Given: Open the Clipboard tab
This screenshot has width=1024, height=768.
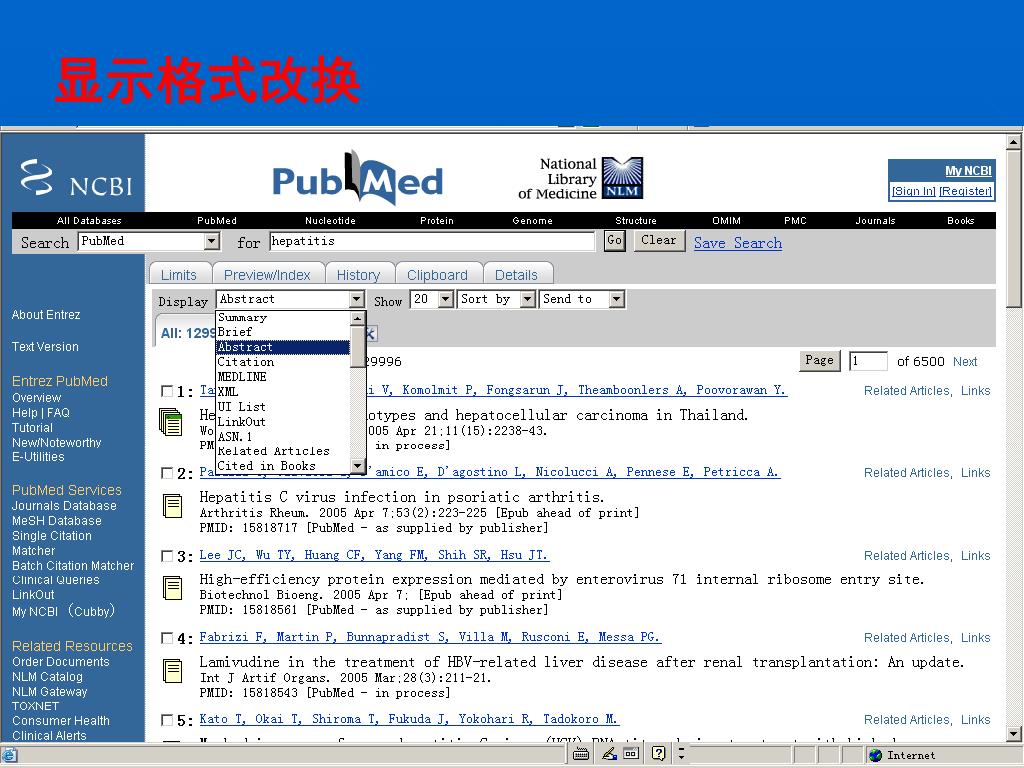Looking at the screenshot, I should pyautogui.click(x=437, y=275).
